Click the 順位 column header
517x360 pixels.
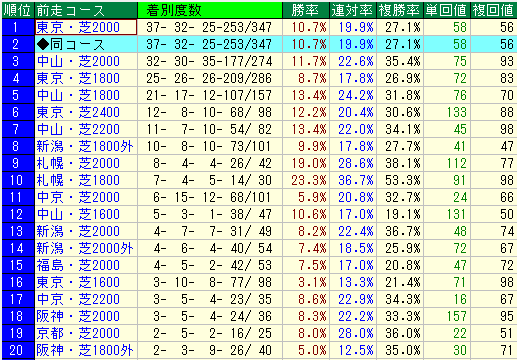pyautogui.click(x=18, y=10)
